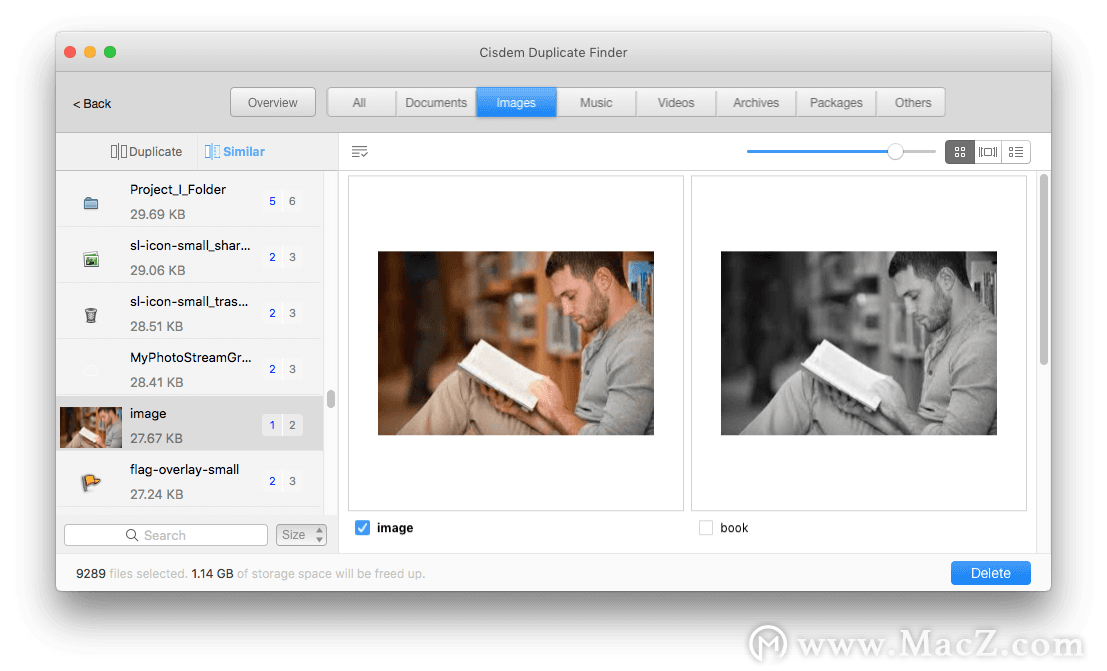
Task: Select the 'MyPhotoStreamGr...' row name
Action: tap(191, 357)
